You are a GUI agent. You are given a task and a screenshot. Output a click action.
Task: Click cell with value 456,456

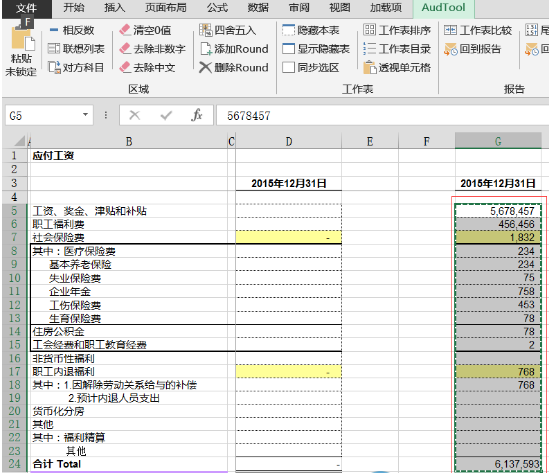[498, 224]
